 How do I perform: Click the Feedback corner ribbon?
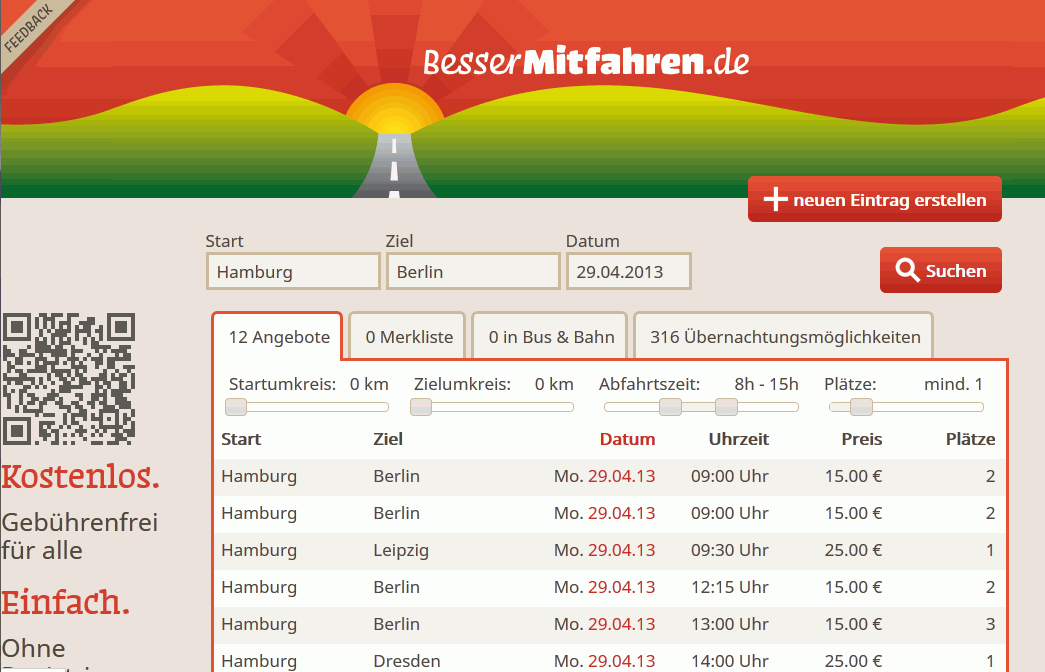(30, 28)
